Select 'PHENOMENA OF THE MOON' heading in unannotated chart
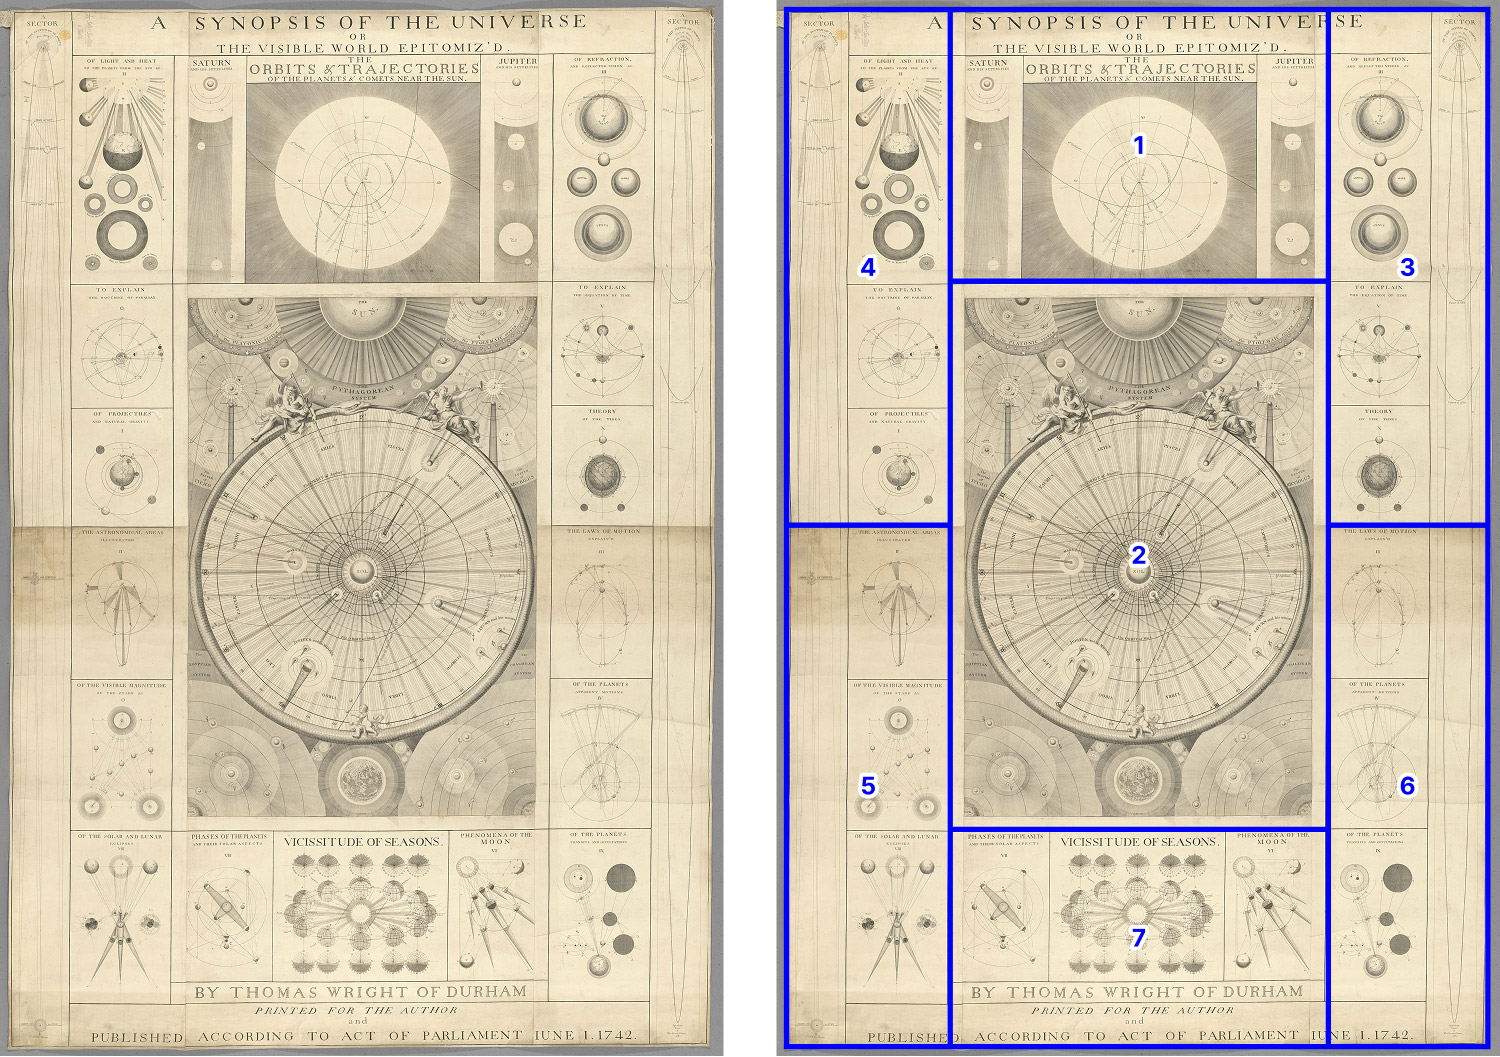Image resolution: width=1500 pixels, height=1057 pixels. (496, 838)
